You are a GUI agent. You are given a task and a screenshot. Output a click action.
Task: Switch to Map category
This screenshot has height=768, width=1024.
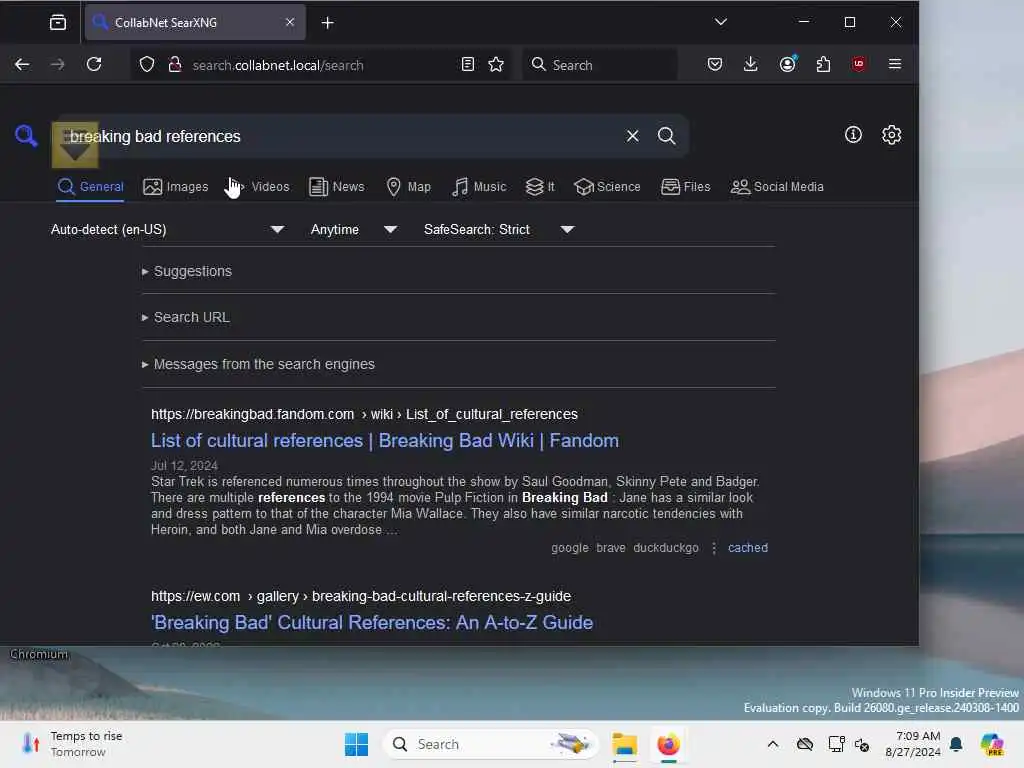409,187
